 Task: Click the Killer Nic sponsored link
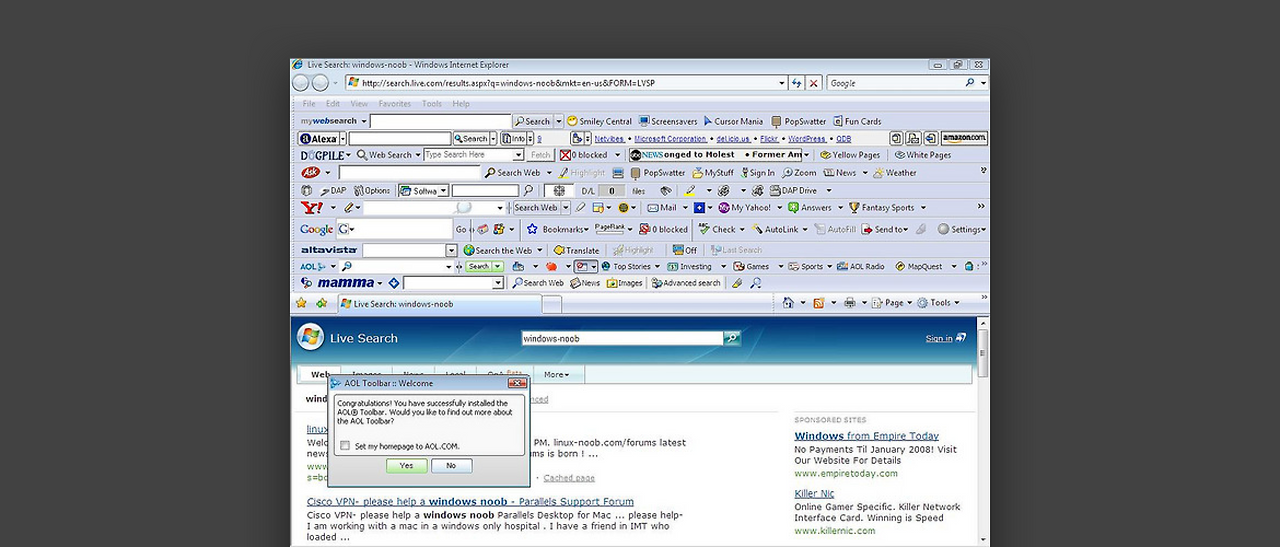(x=814, y=494)
